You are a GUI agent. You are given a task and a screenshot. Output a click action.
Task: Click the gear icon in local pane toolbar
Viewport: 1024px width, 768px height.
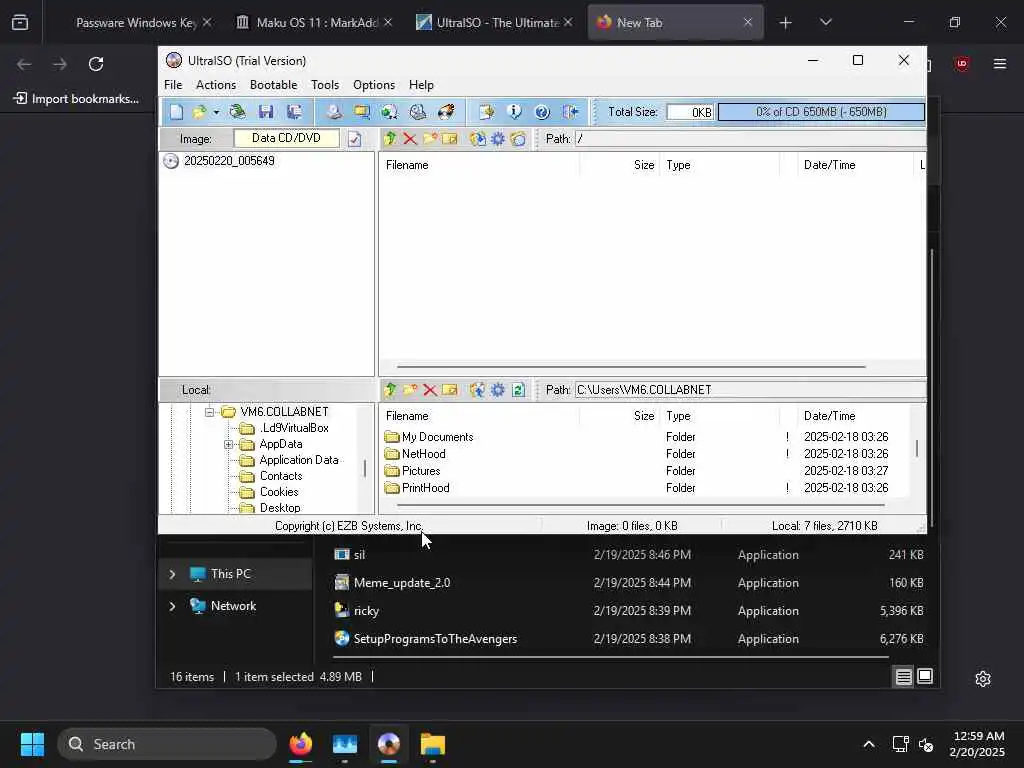pyautogui.click(x=498, y=390)
